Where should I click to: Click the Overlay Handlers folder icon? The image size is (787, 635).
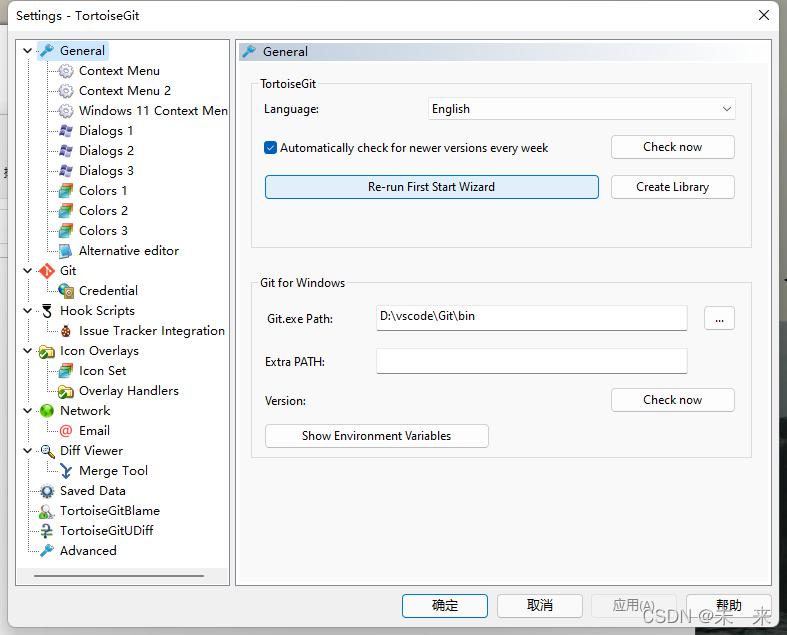66,391
